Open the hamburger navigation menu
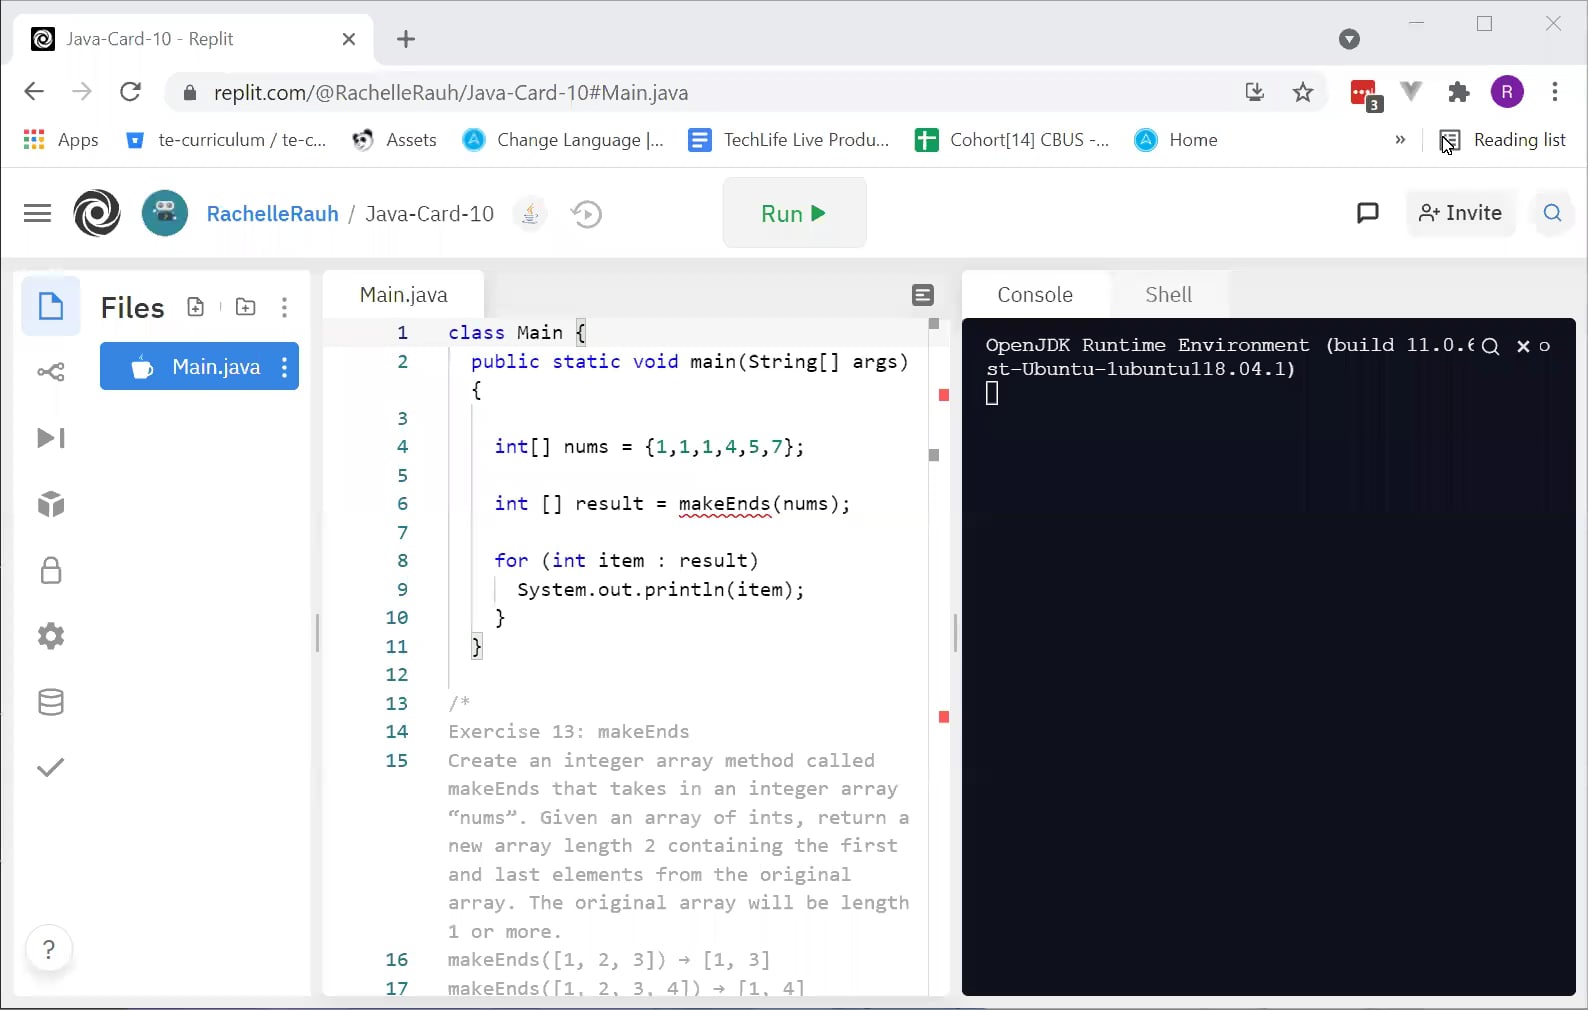The height and width of the screenshot is (1010, 1588). tap(37, 213)
